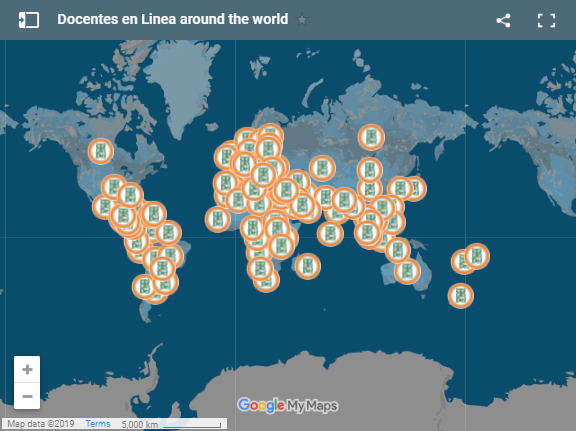Screen dimensions: 576x431
Task: Select the marker near New Zealand
Action: pyautogui.click(x=461, y=296)
